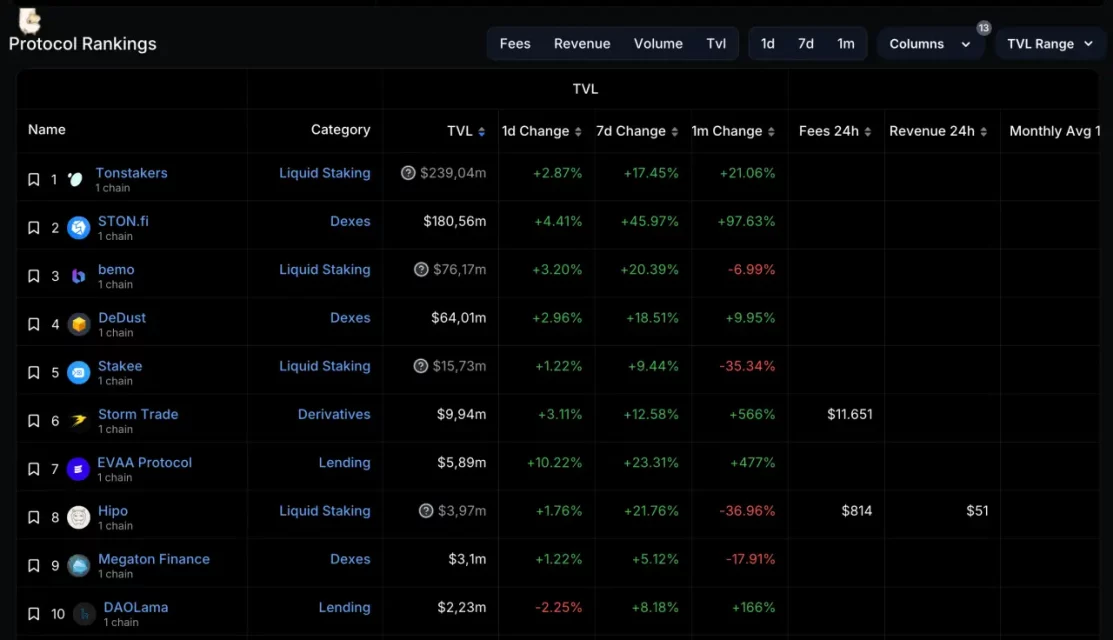Click the Category column header

[x=340, y=130]
